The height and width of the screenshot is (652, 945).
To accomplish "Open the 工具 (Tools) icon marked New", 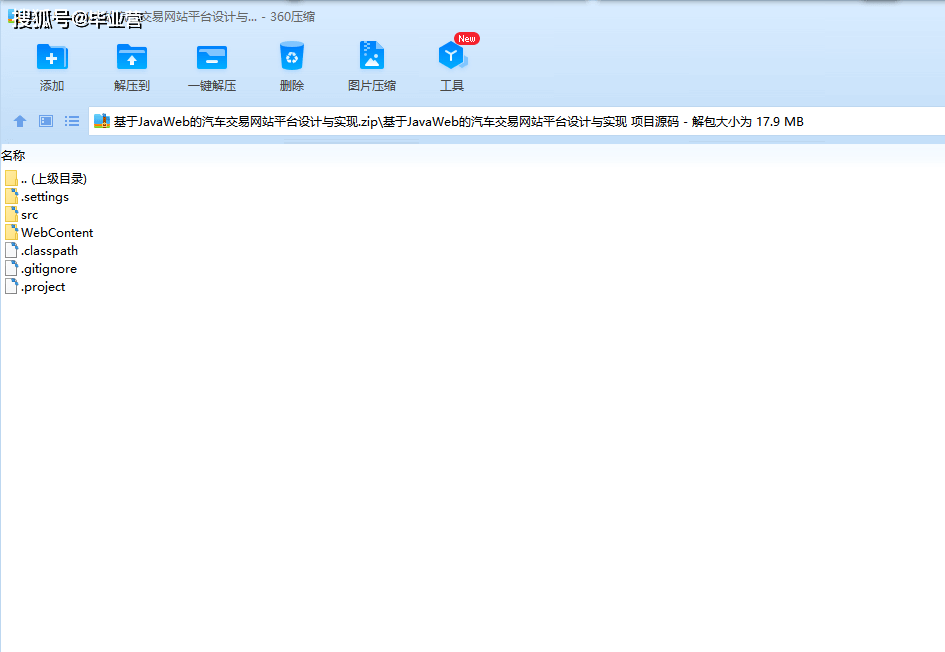I will [452, 58].
